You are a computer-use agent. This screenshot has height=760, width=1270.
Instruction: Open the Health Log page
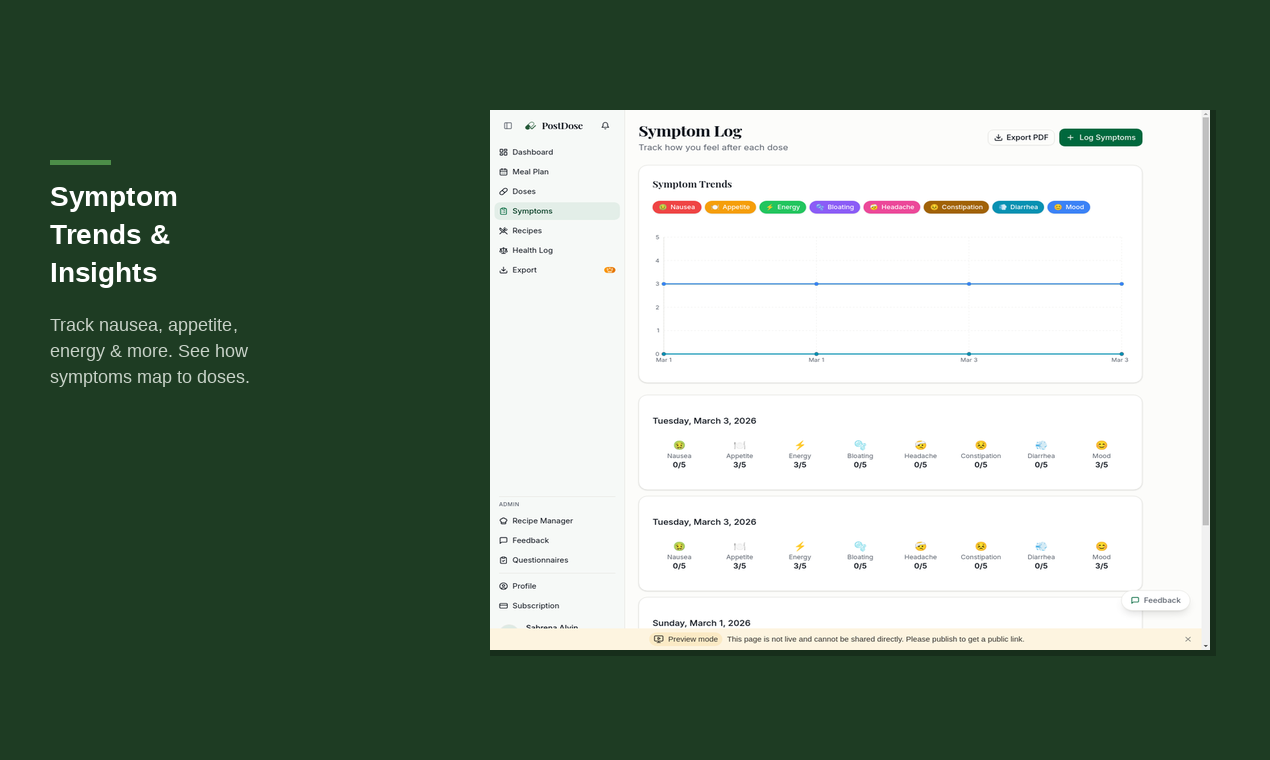[x=557, y=250]
